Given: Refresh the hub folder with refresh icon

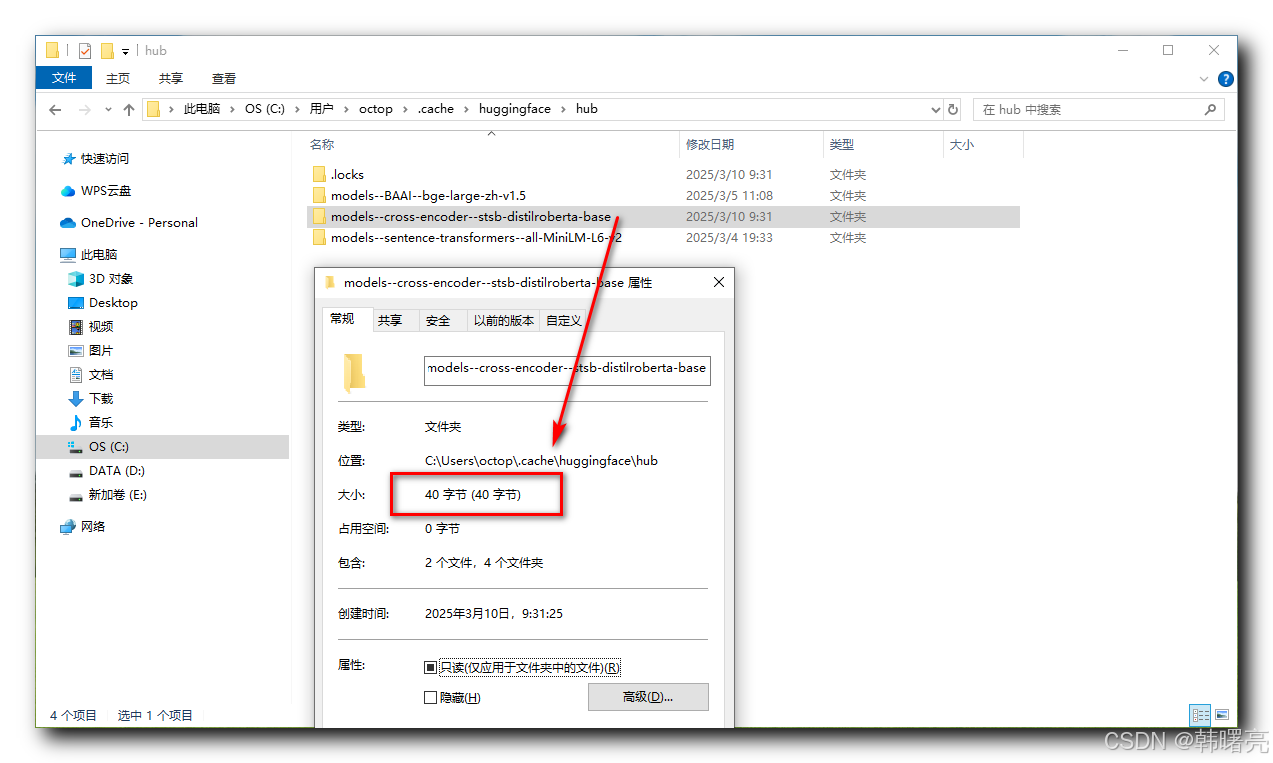Looking at the screenshot, I should [952, 109].
